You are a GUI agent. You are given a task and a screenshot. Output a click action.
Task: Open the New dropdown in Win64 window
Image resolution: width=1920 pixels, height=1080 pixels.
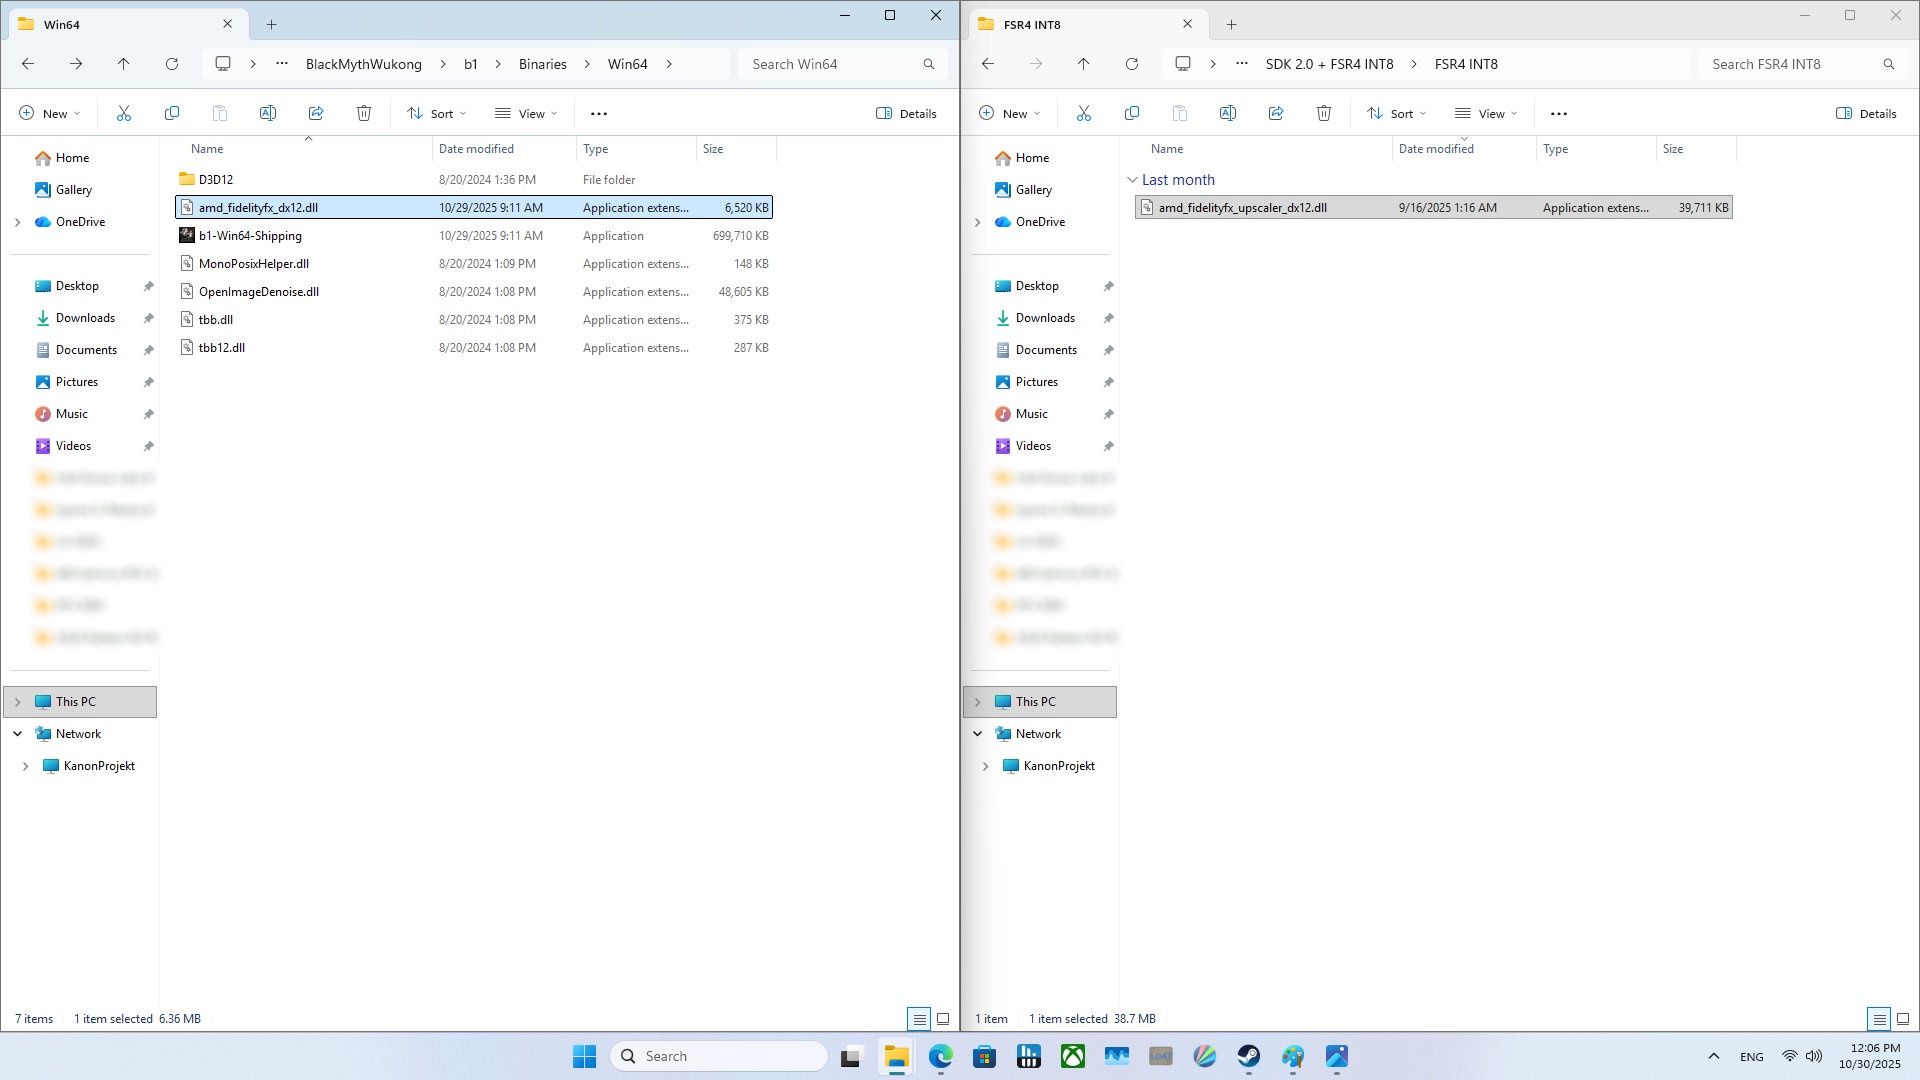point(50,113)
